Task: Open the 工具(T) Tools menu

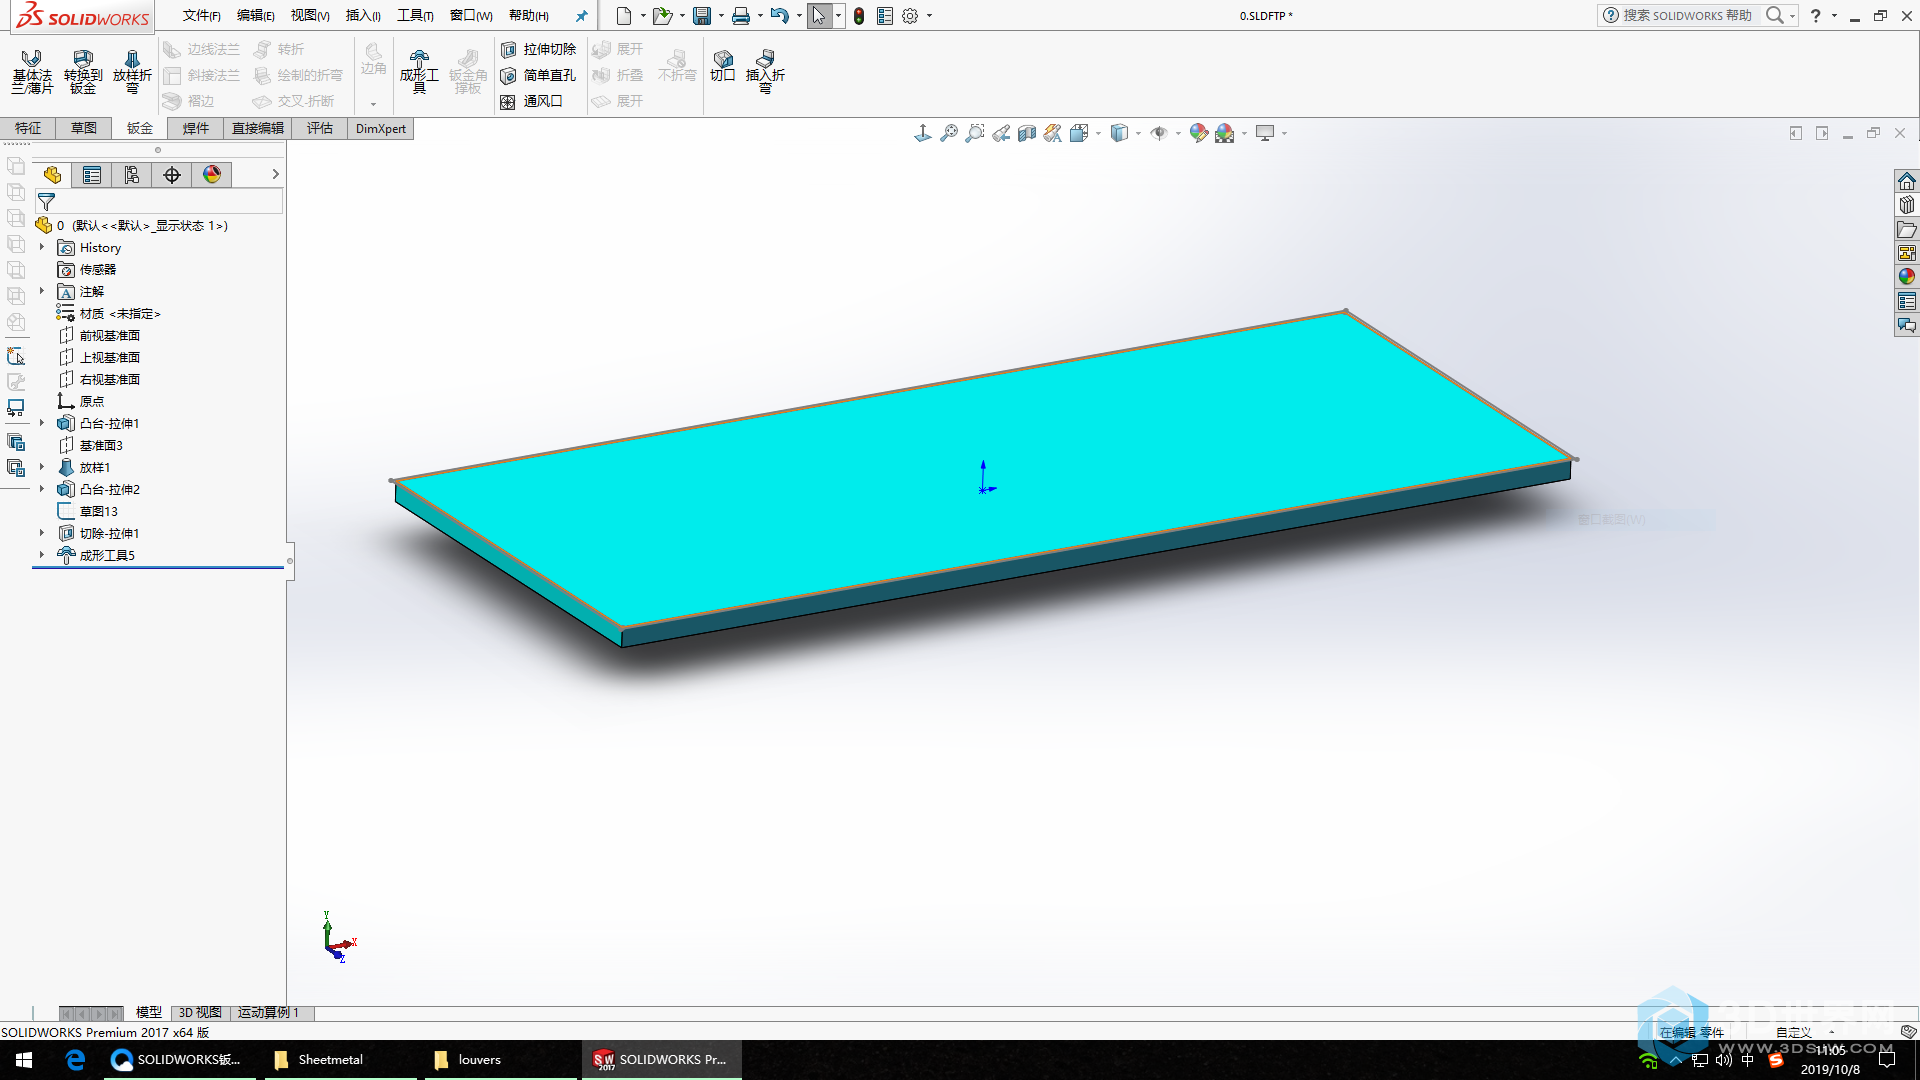Action: (x=415, y=16)
